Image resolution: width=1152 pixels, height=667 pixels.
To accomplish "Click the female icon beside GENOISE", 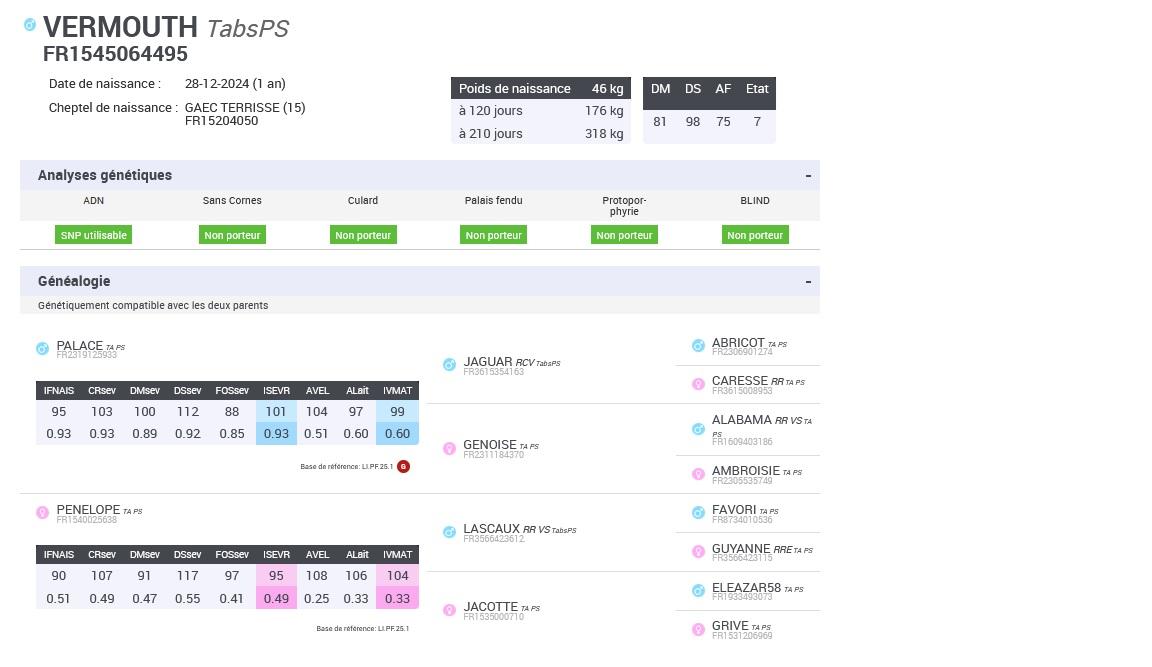I will coord(449,448).
